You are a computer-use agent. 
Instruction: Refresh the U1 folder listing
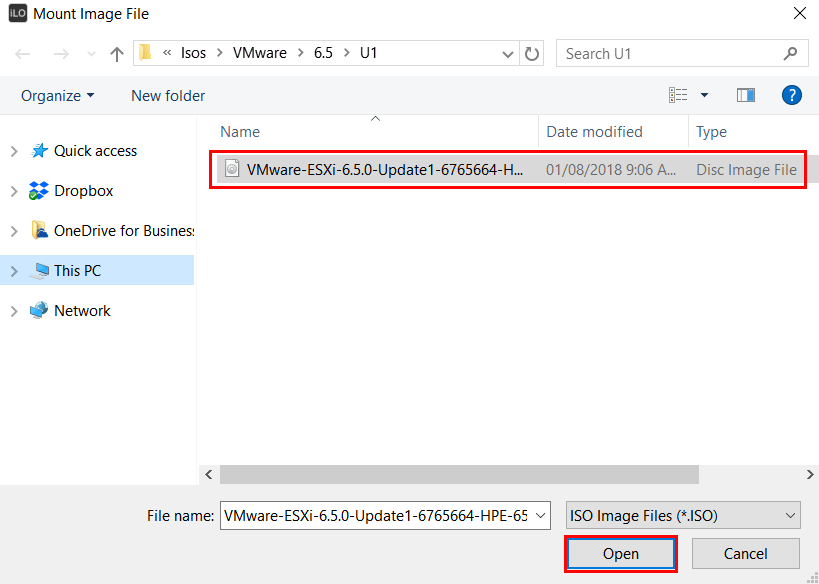(532, 54)
